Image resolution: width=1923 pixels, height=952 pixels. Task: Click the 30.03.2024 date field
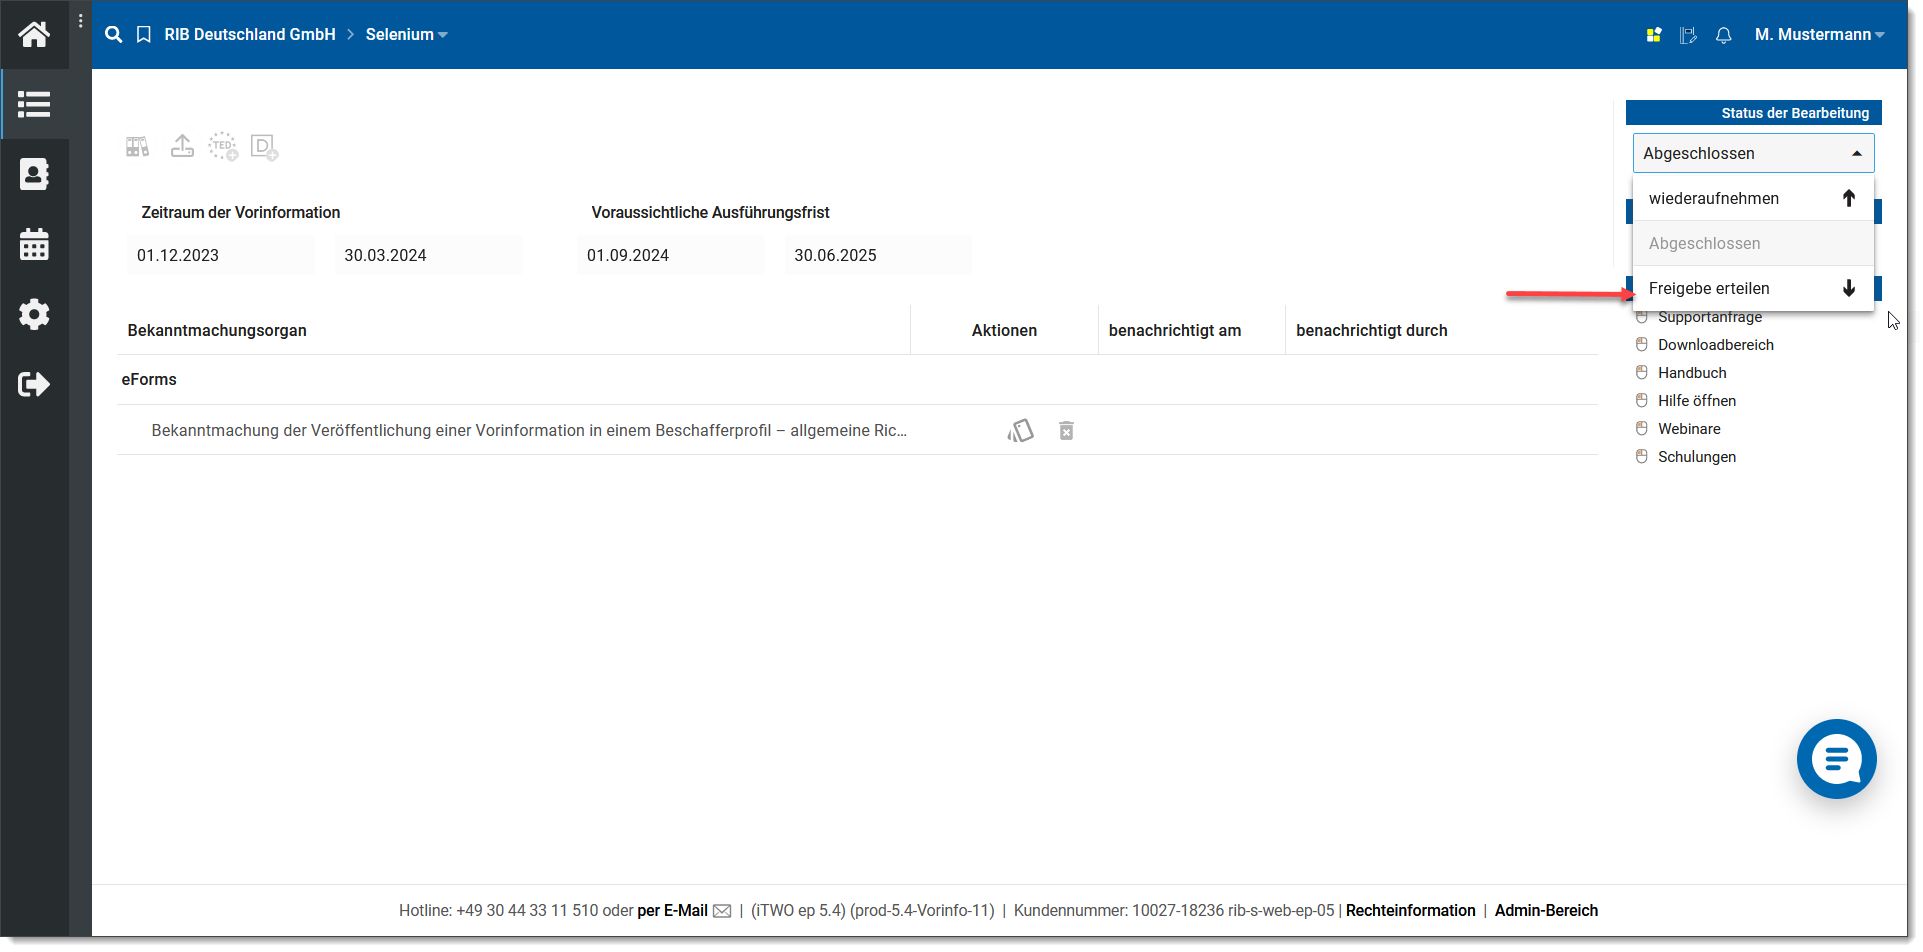[x=428, y=255]
